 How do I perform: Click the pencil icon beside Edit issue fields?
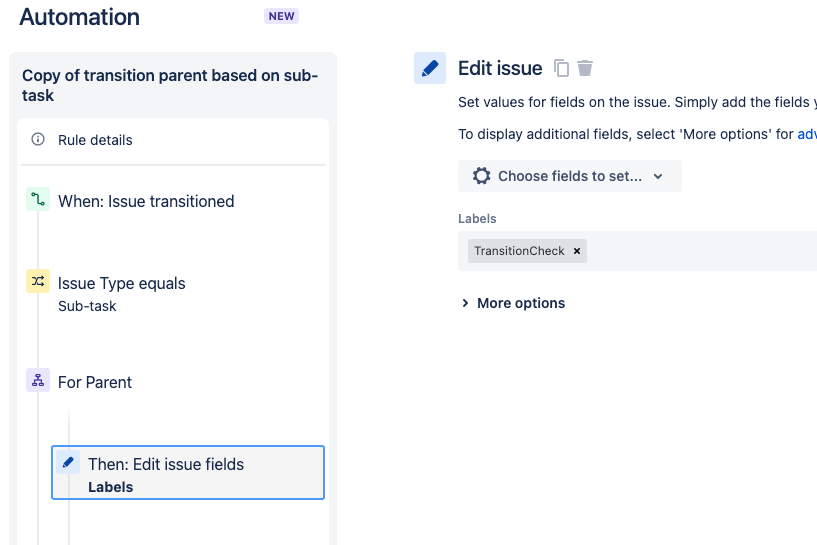click(x=68, y=462)
